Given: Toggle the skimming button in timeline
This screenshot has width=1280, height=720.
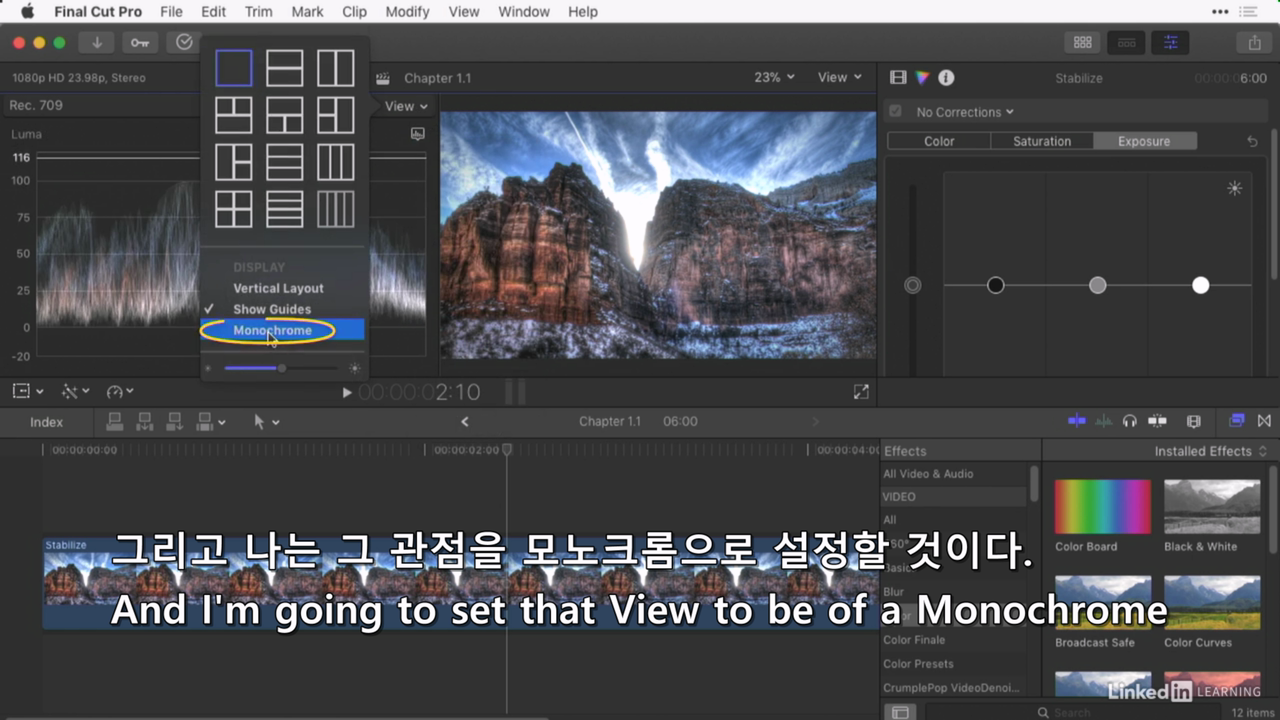Looking at the screenshot, I should pos(1077,421).
